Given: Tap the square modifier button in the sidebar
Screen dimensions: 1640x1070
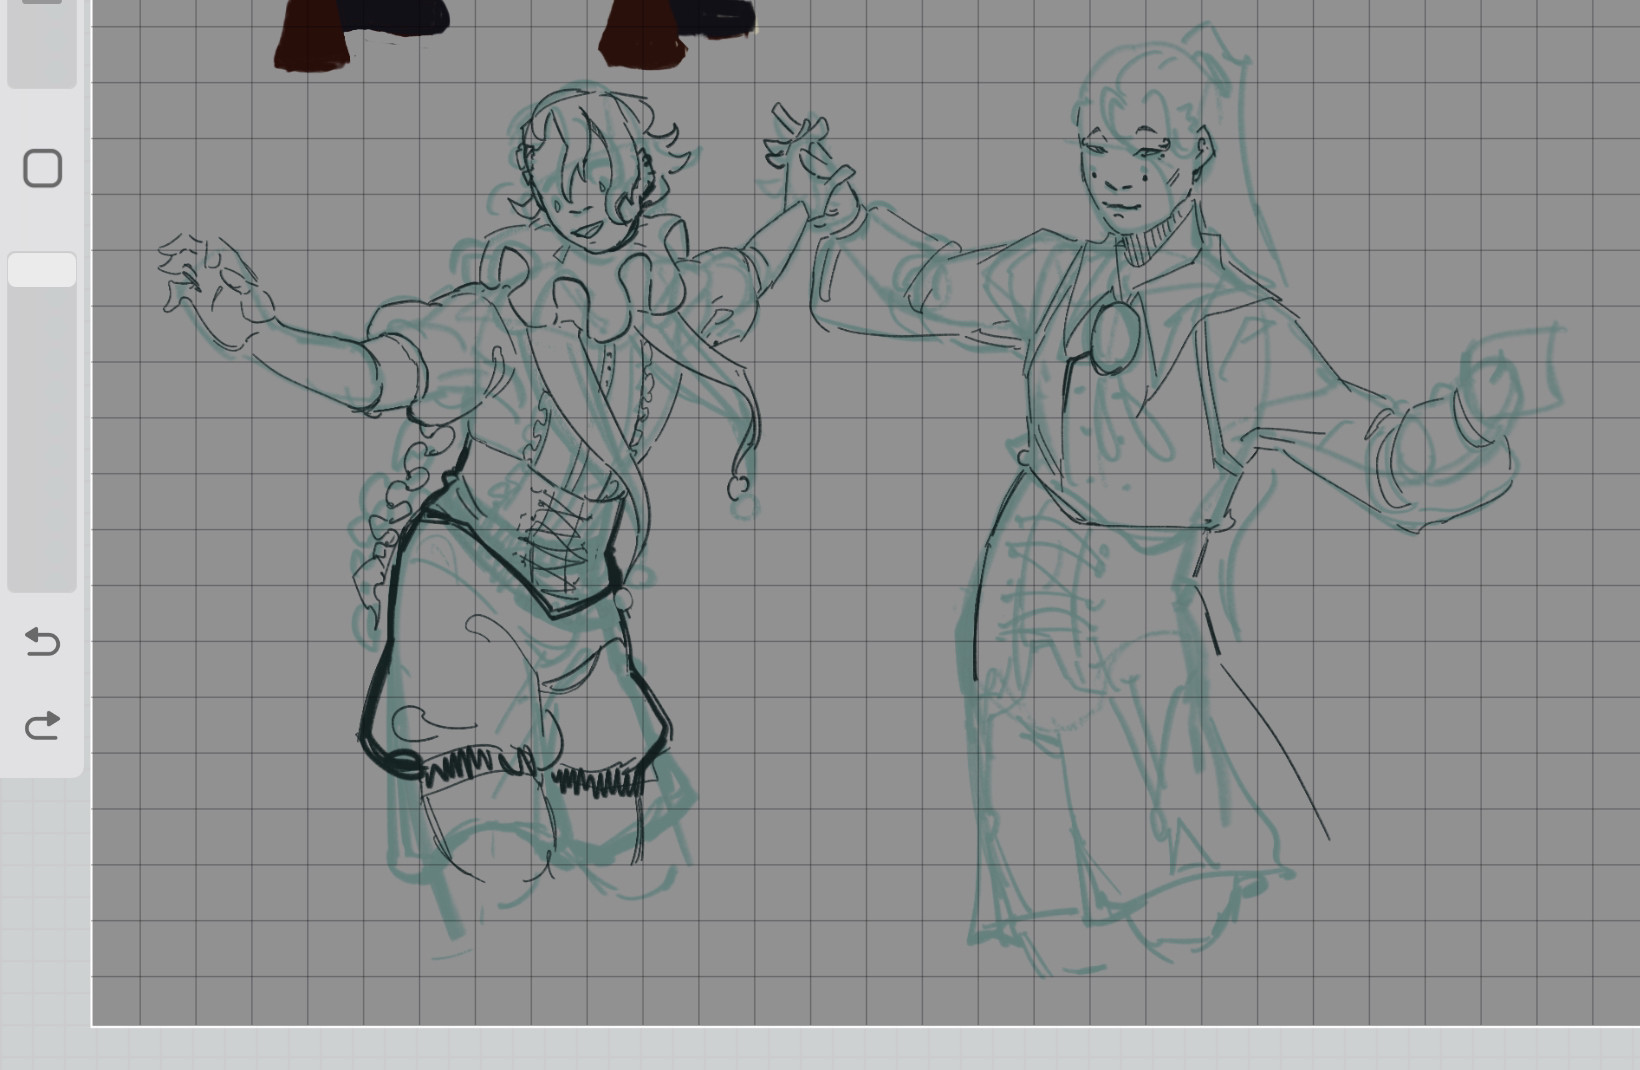Looking at the screenshot, I should [x=42, y=168].
